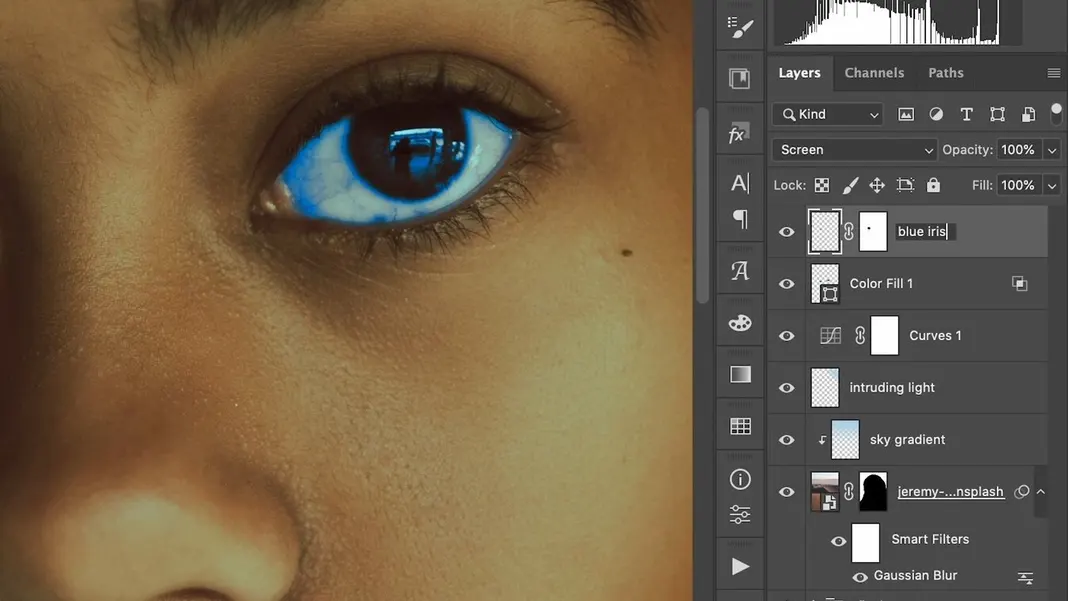This screenshot has width=1068, height=601.
Task: Select the Color Fill 1 layer name
Action: (x=881, y=283)
